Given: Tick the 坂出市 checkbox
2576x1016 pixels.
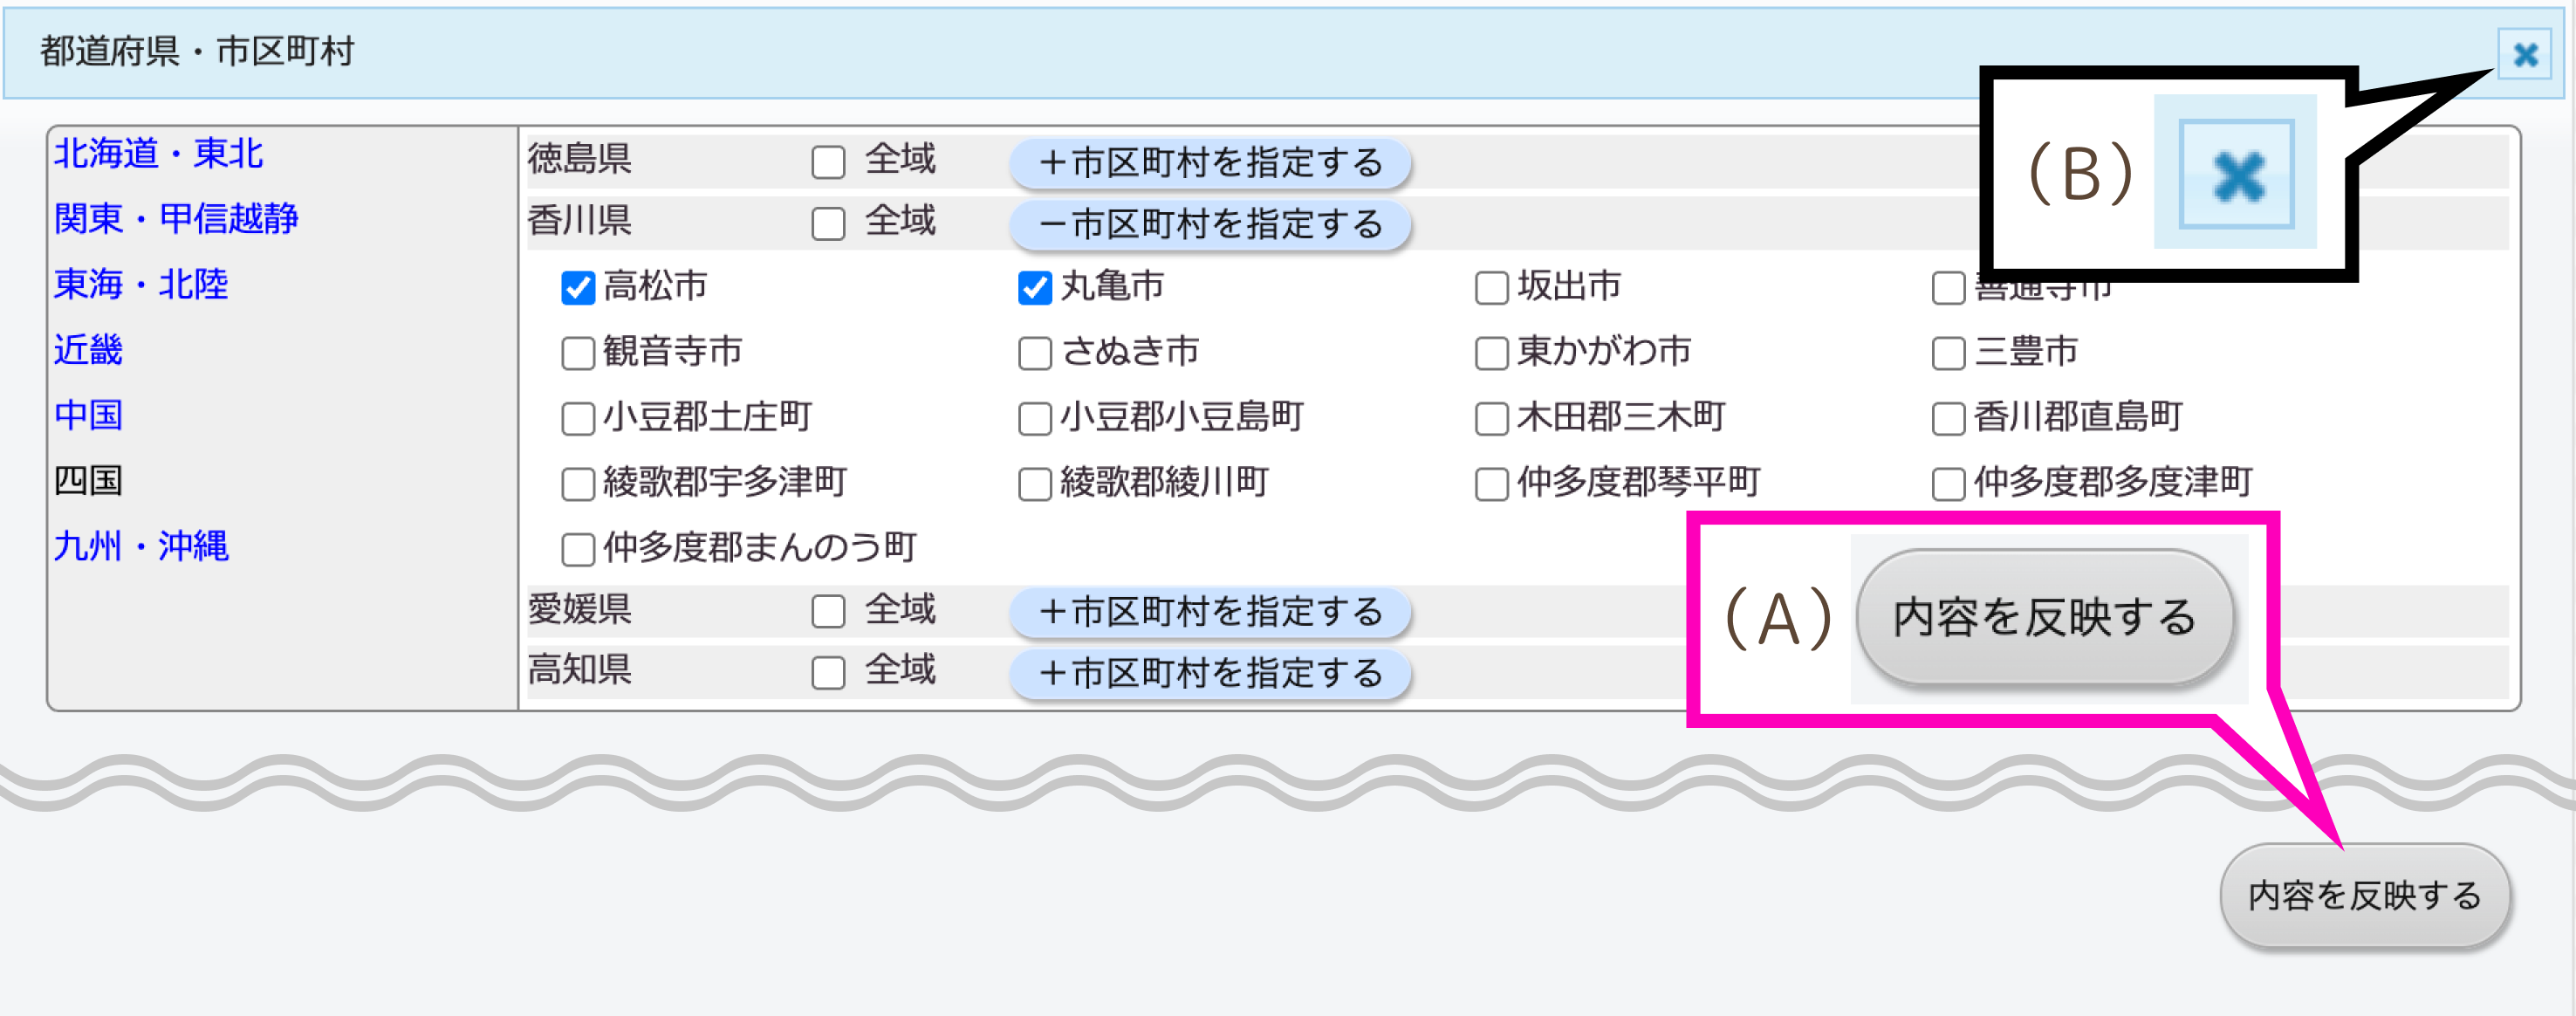Looking at the screenshot, I should click(x=1491, y=288).
